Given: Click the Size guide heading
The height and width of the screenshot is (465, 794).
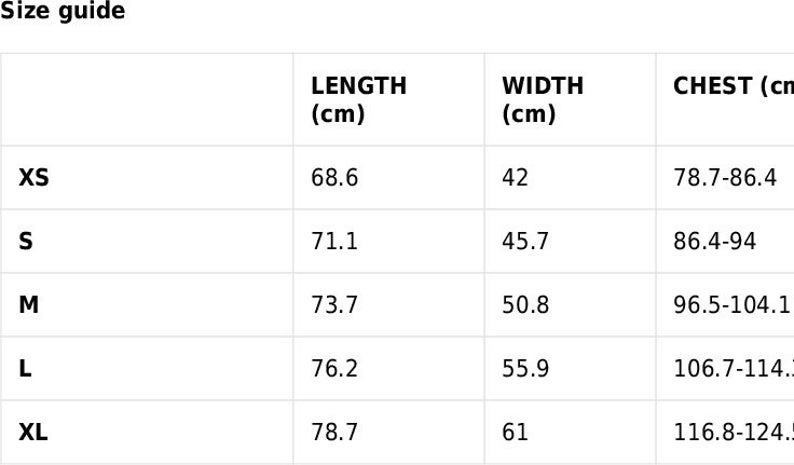Looking at the screenshot, I should (62, 10).
